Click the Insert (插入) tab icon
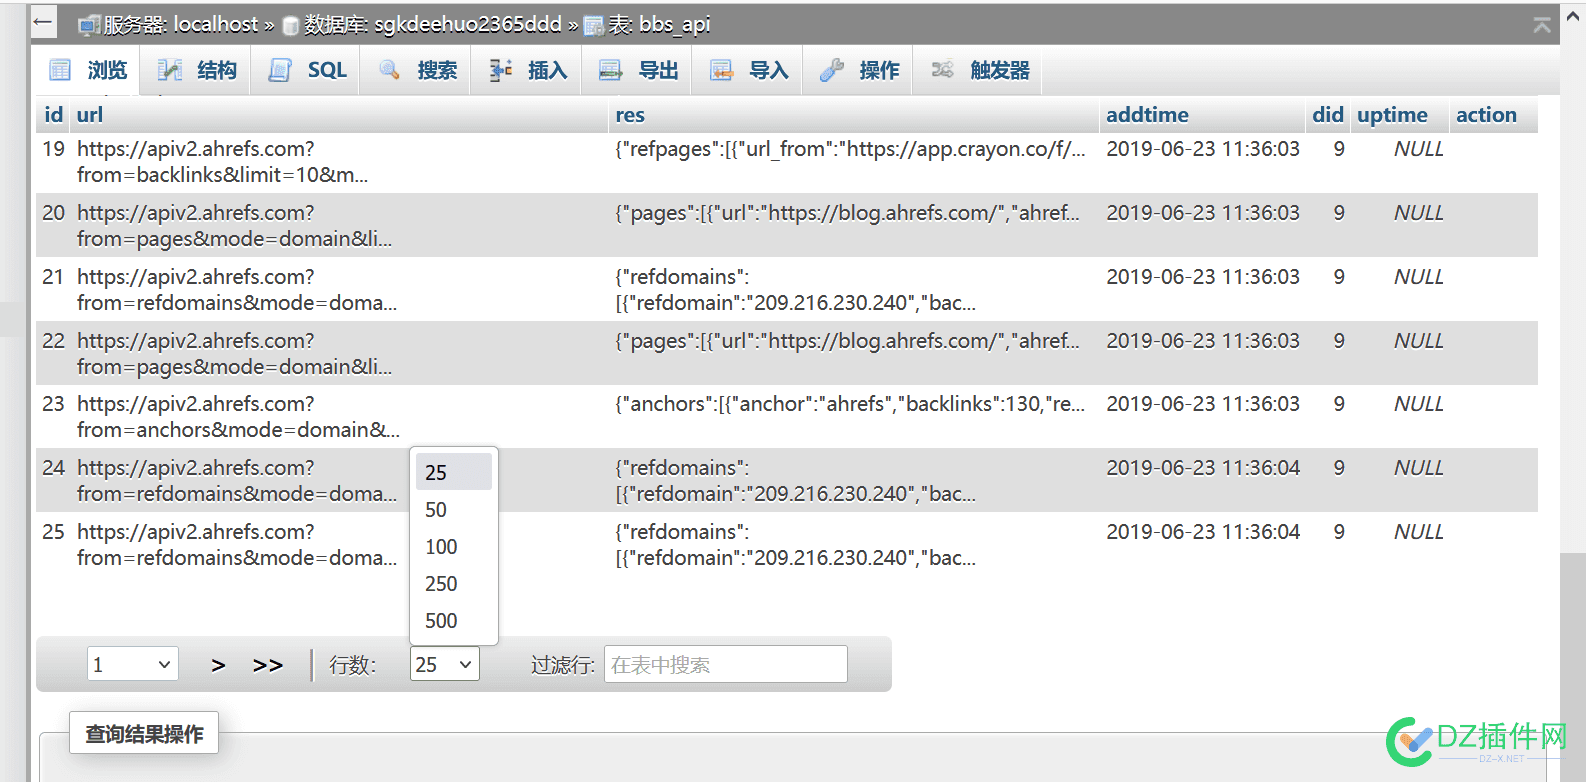 [501, 70]
